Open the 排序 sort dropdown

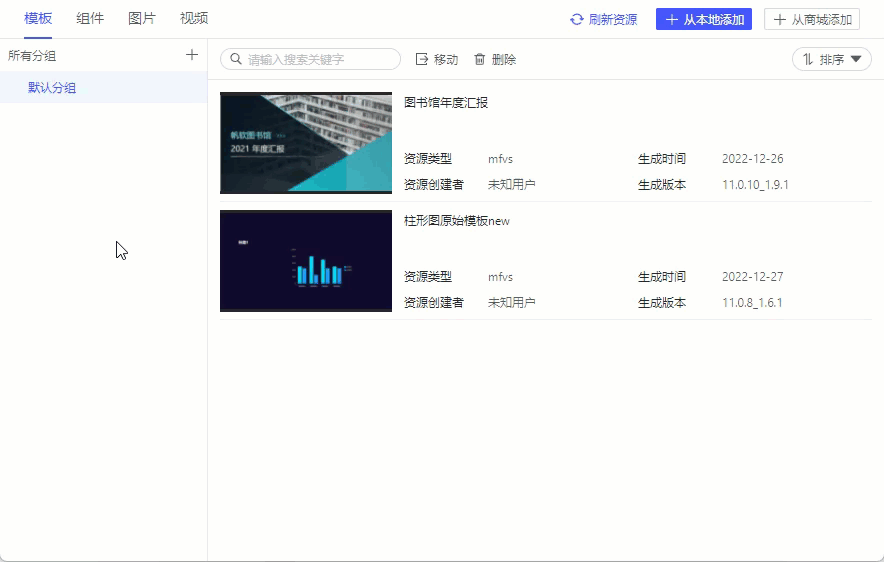pos(832,59)
